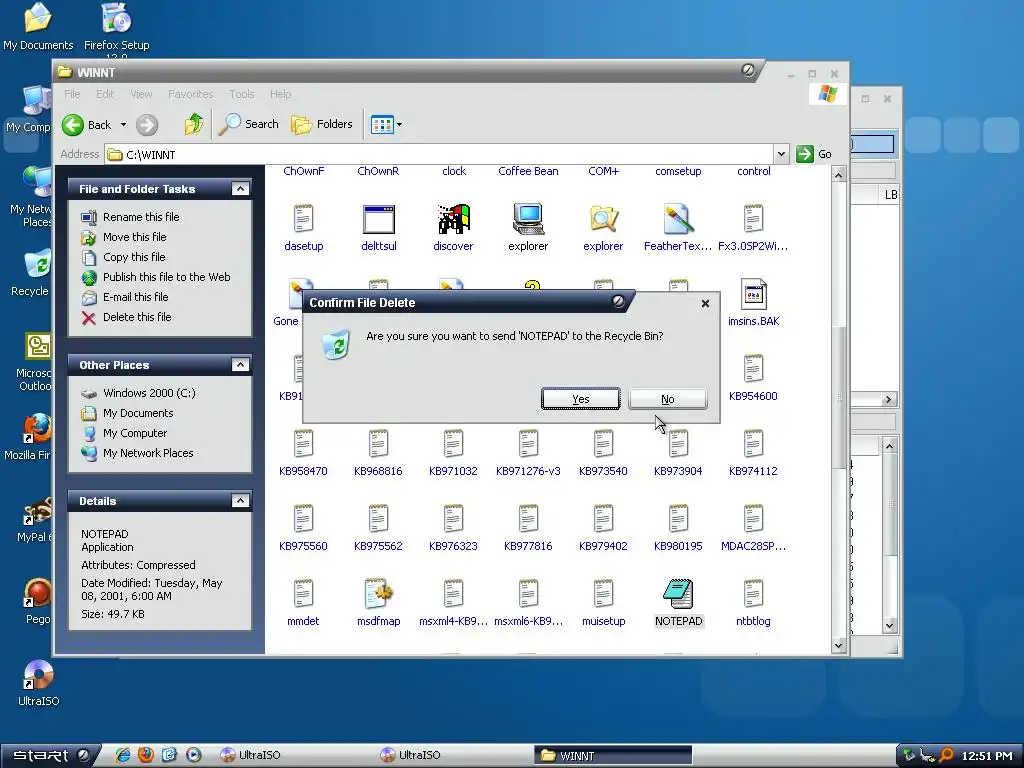Open the Tools menu
1024x768 pixels.
click(x=242, y=94)
